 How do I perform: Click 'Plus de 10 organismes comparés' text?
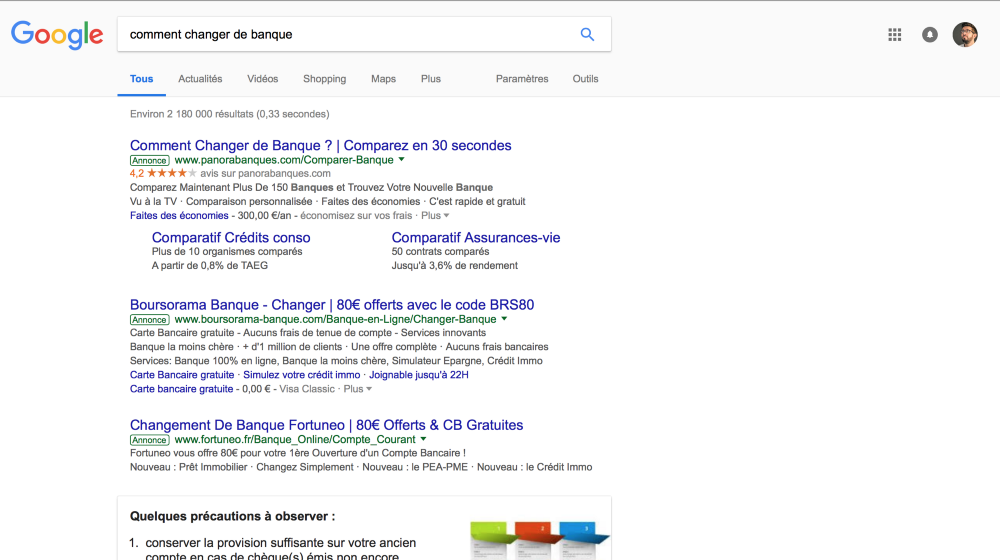coord(227,251)
